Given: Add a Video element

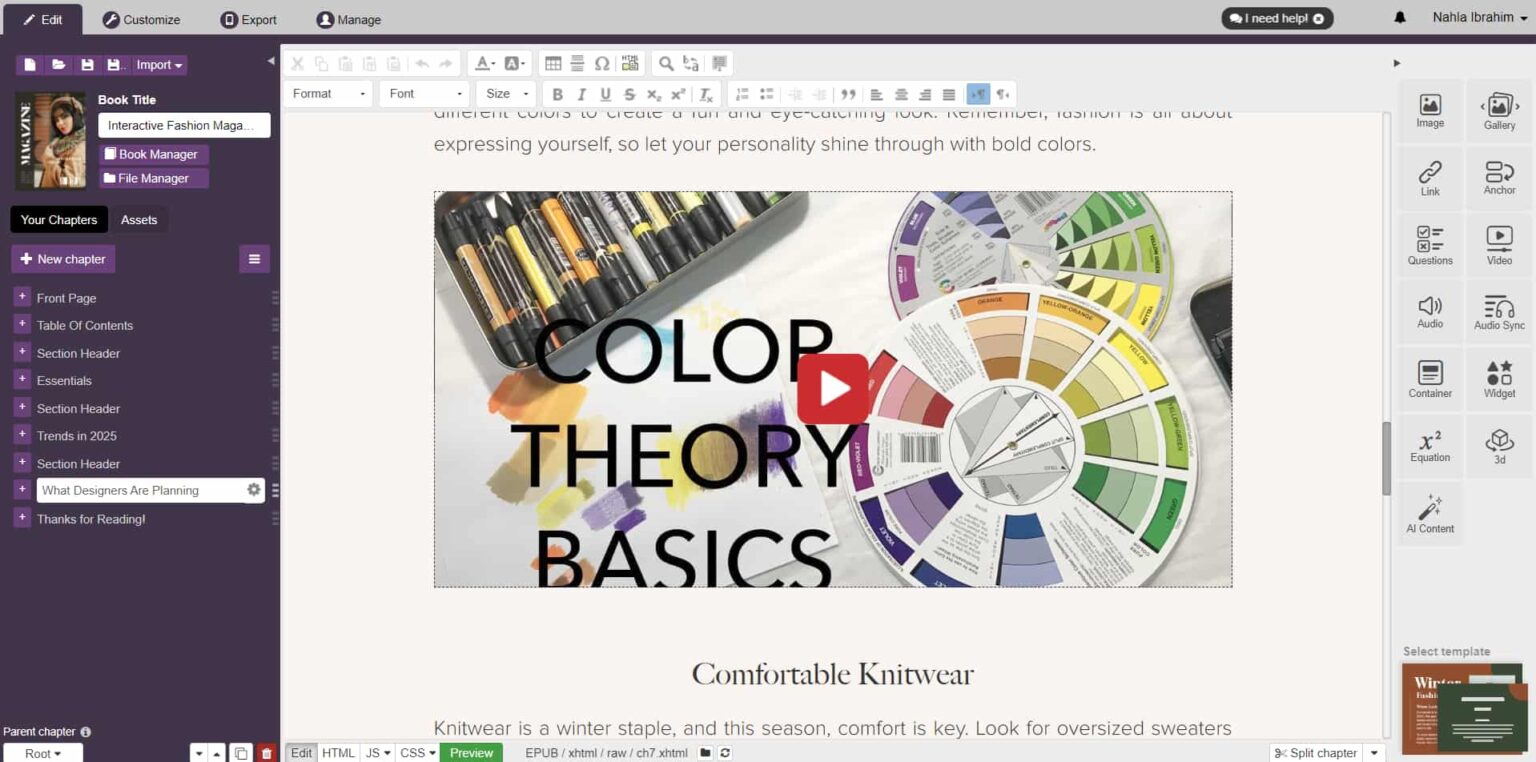Looking at the screenshot, I should click(x=1499, y=245).
